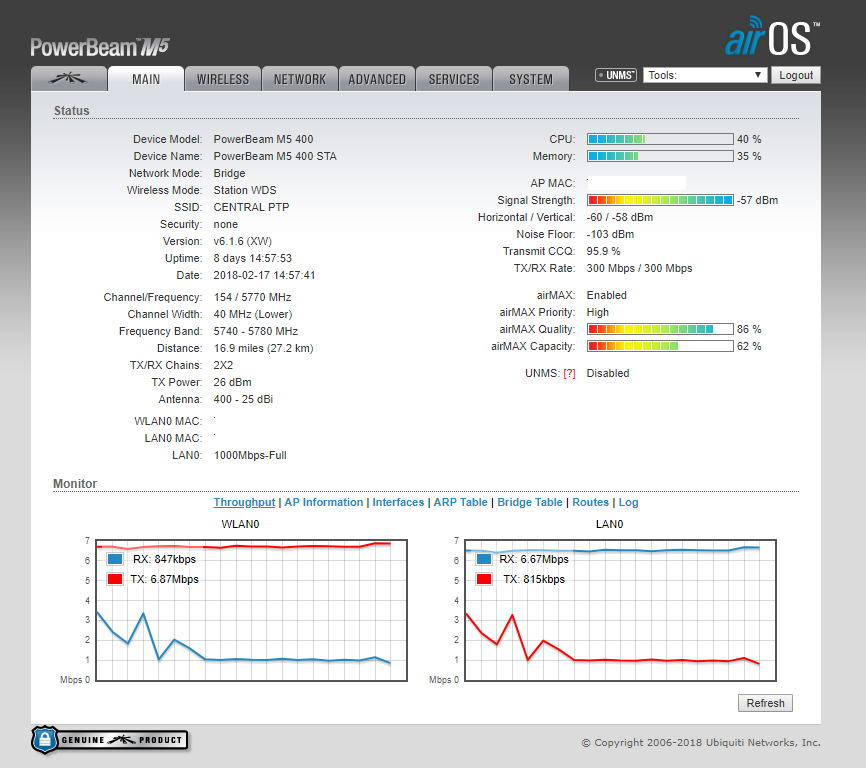Open the SYSTEM tab
The width and height of the screenshot is (866, 768).
pos(530,79)
